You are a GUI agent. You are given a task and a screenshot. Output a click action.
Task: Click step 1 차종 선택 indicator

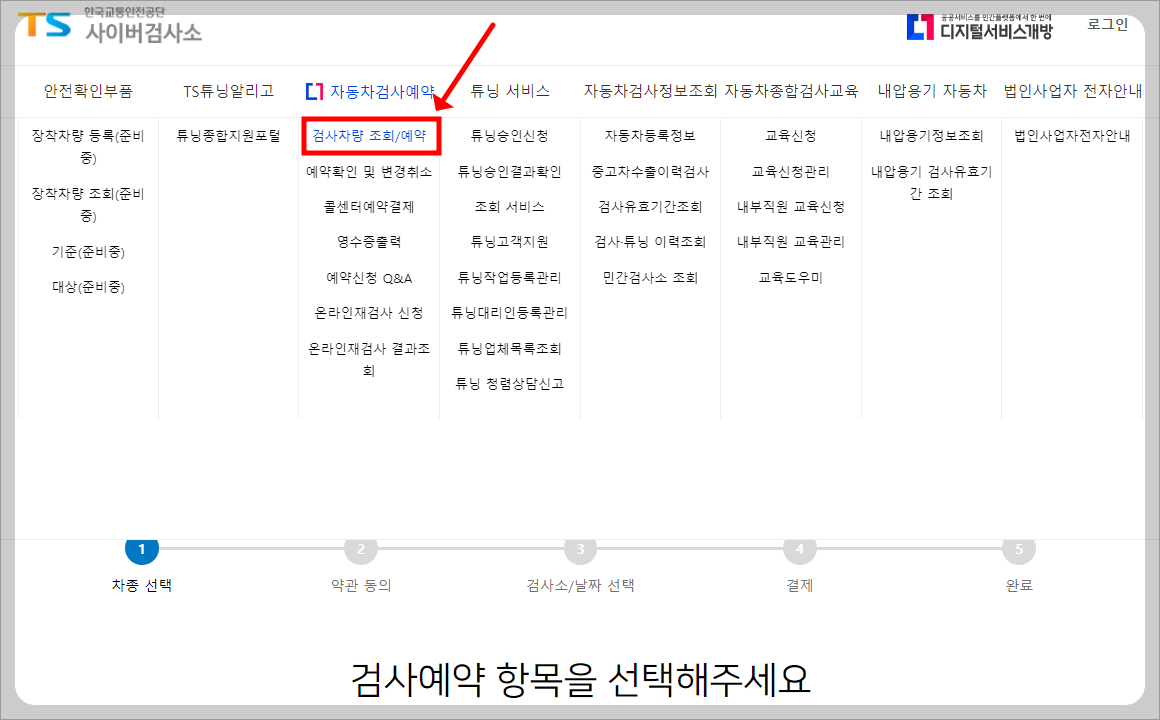[x=141, y=549]
